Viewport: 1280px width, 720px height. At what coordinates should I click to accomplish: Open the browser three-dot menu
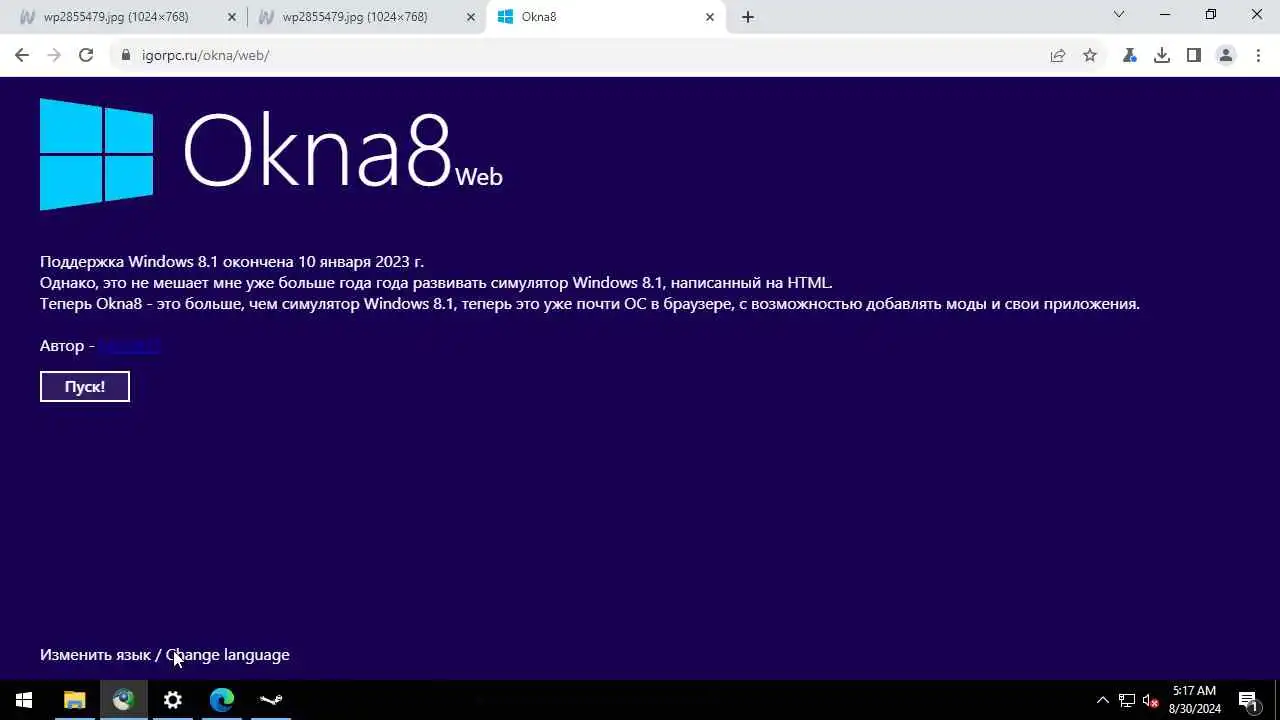[x=1258, y=55]
